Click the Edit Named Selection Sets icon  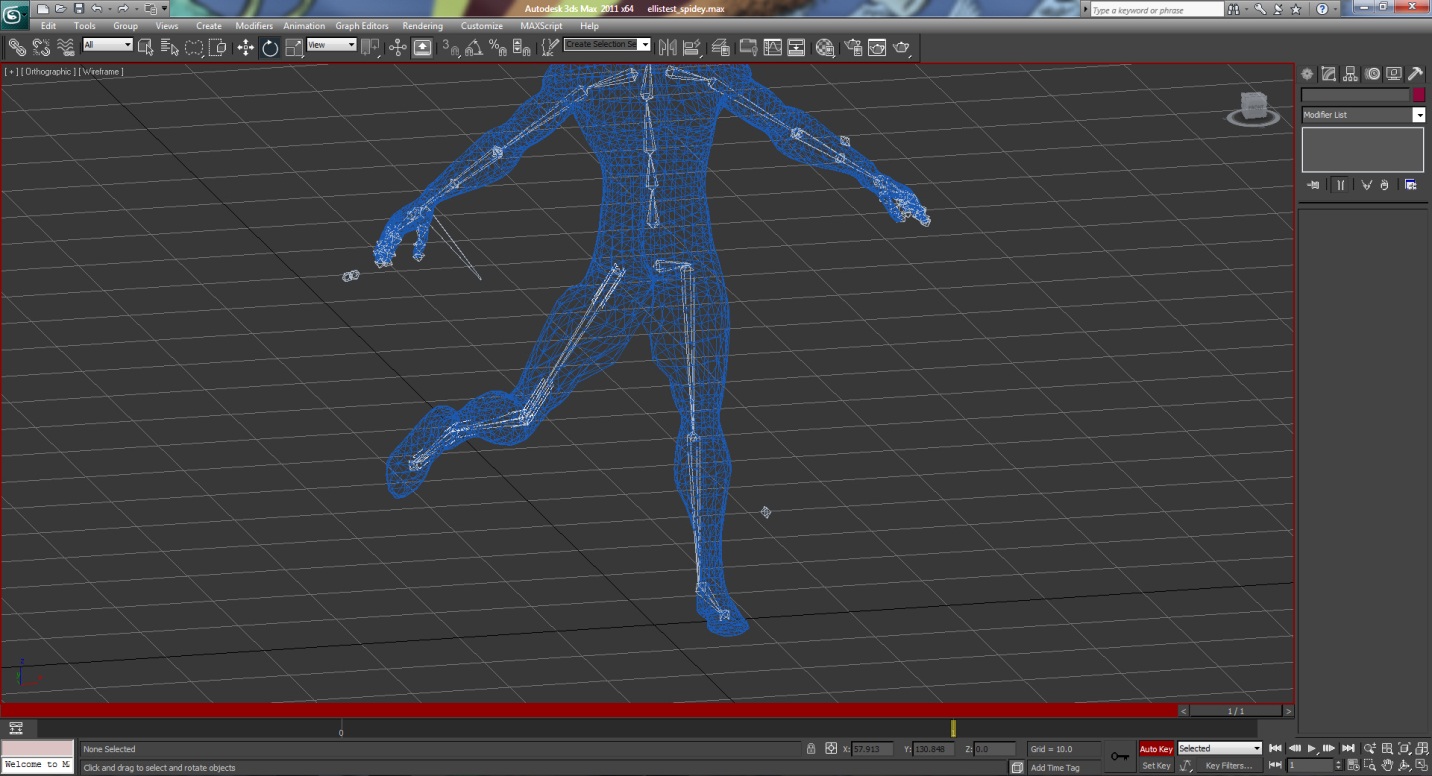point(549,47)
